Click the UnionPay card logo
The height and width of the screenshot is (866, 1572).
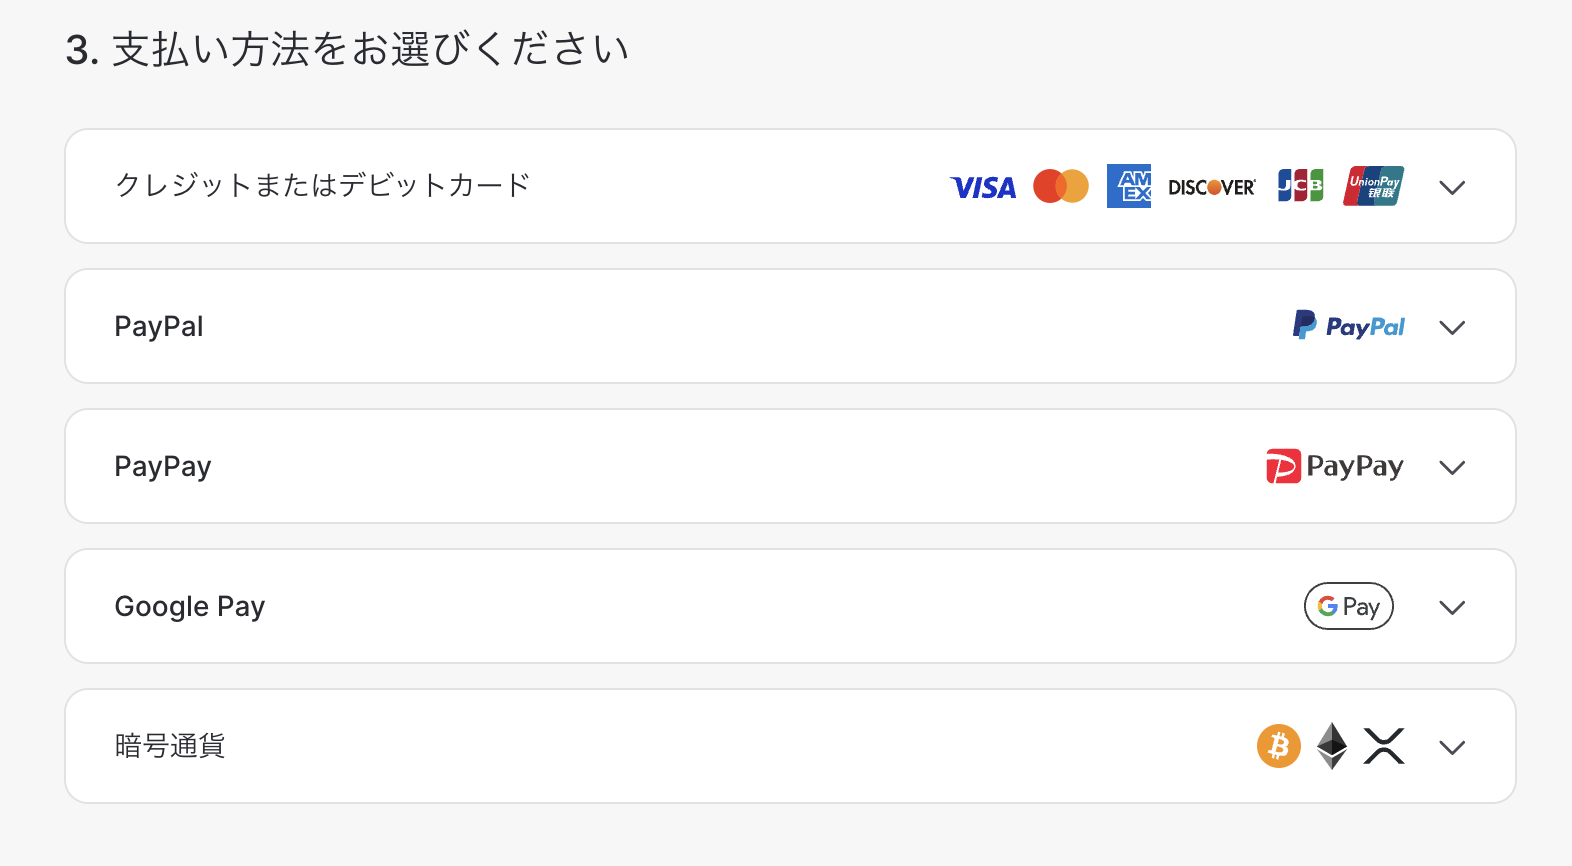point(1373,186)
